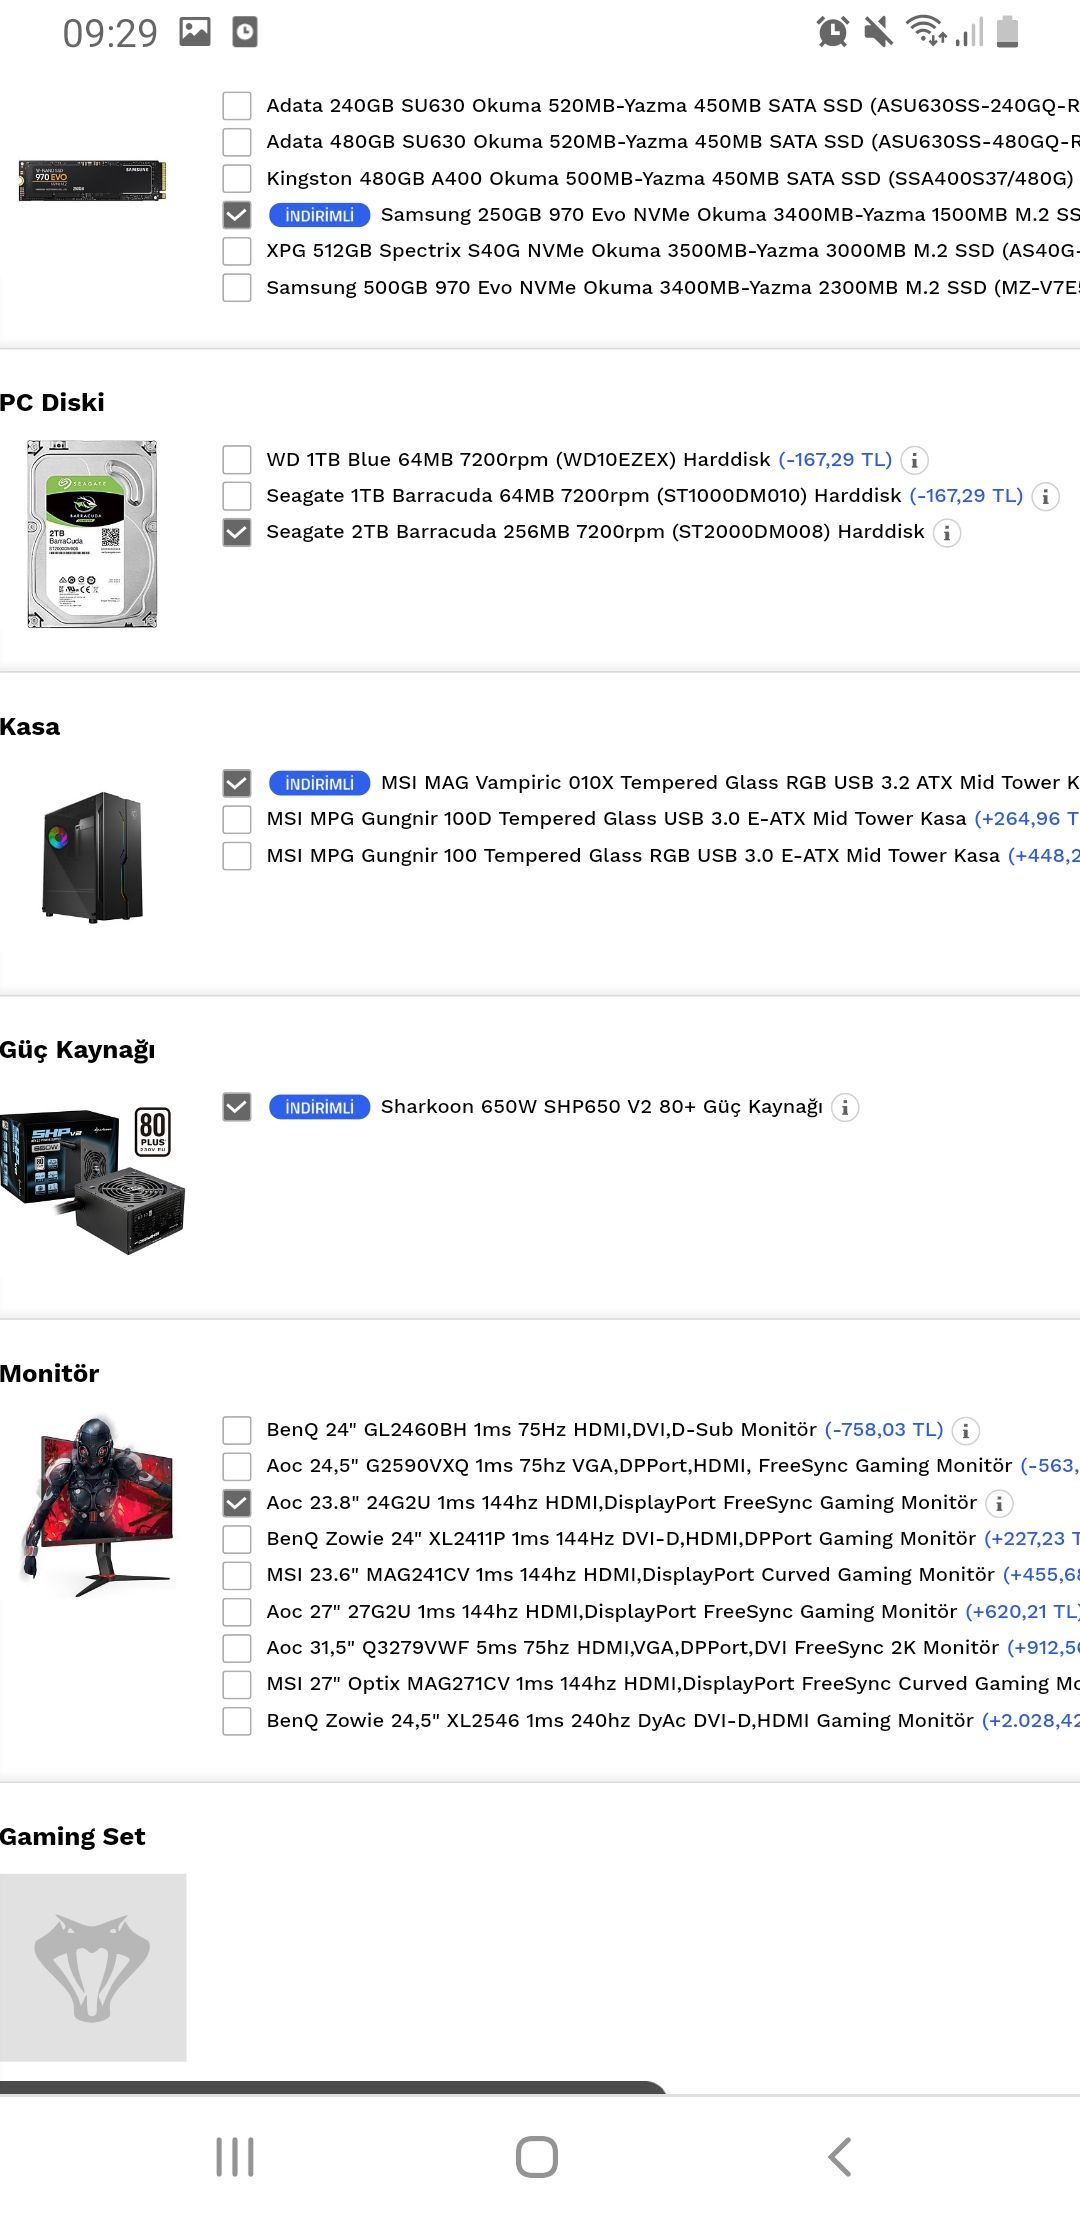Tap the İNDİRİMLİ badge on Sharkoon 650W

click(x=320, y=1107)
